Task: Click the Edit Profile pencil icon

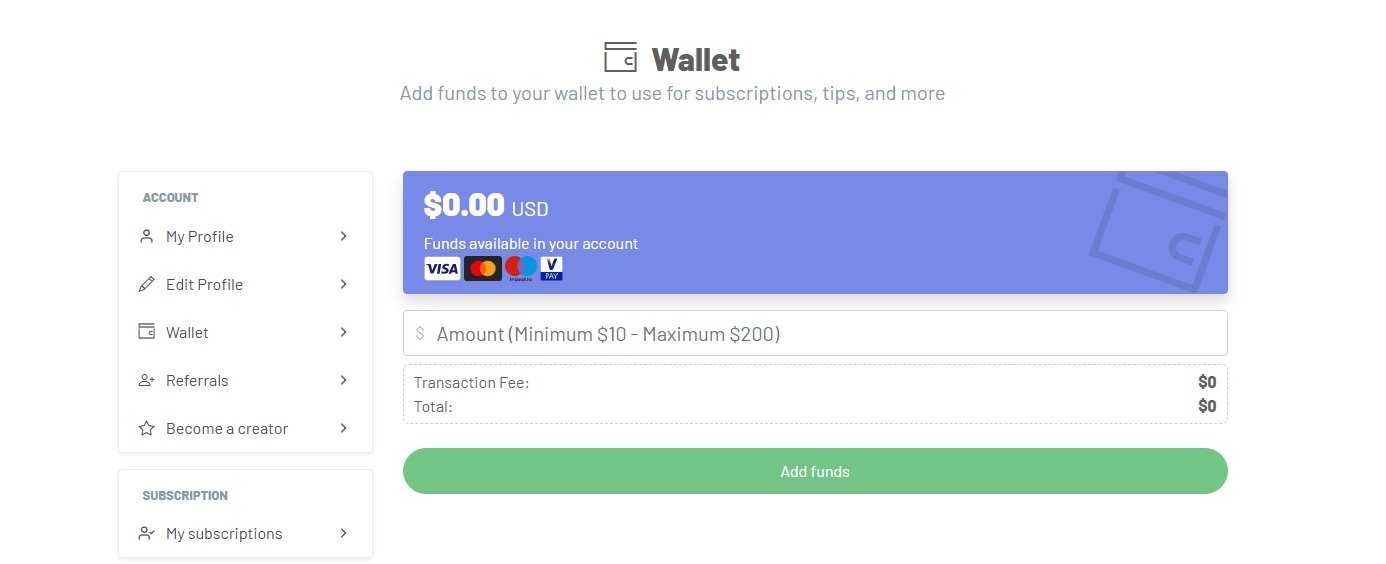Action: (x=147, y=284)
